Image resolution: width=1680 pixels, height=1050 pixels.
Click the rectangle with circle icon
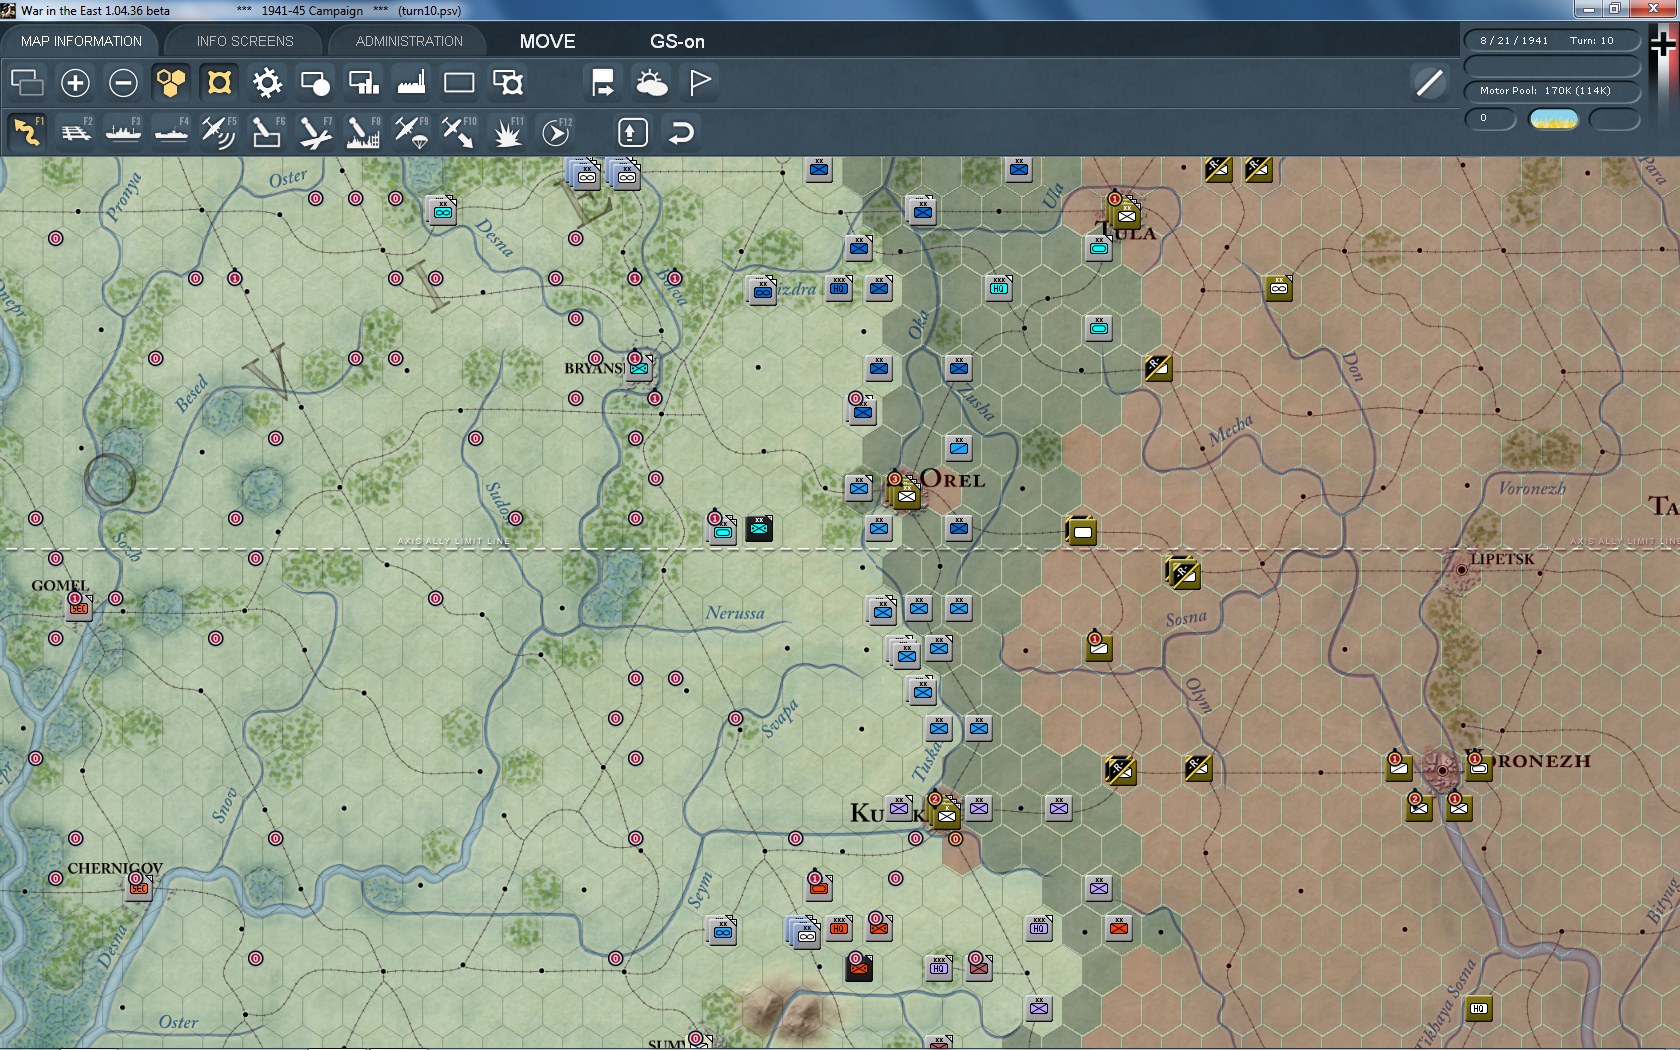click(x=315, y=82)
